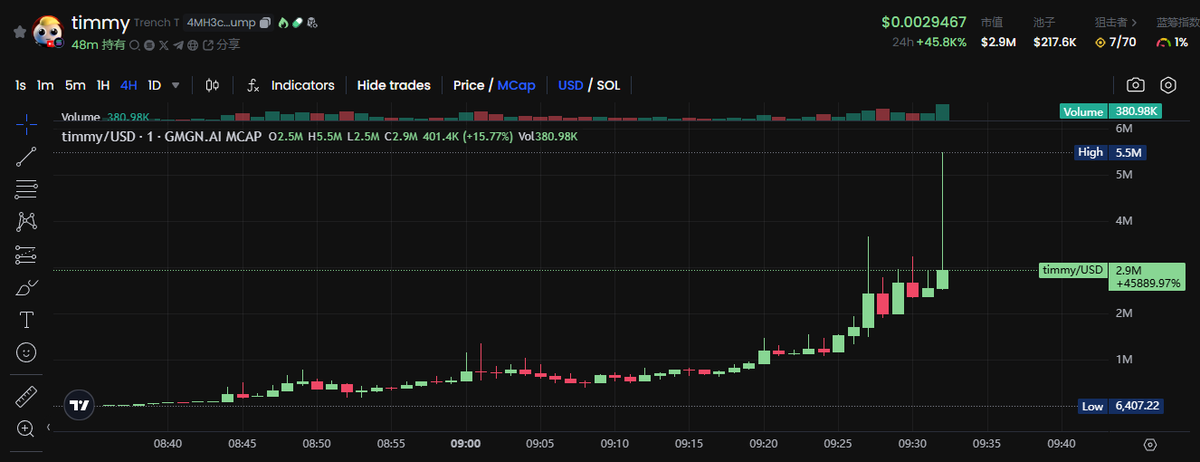The height and width of the screenshot is (462, 1200).
Task: Select the position forecasting tool
Action: click(x=27, y=254)
